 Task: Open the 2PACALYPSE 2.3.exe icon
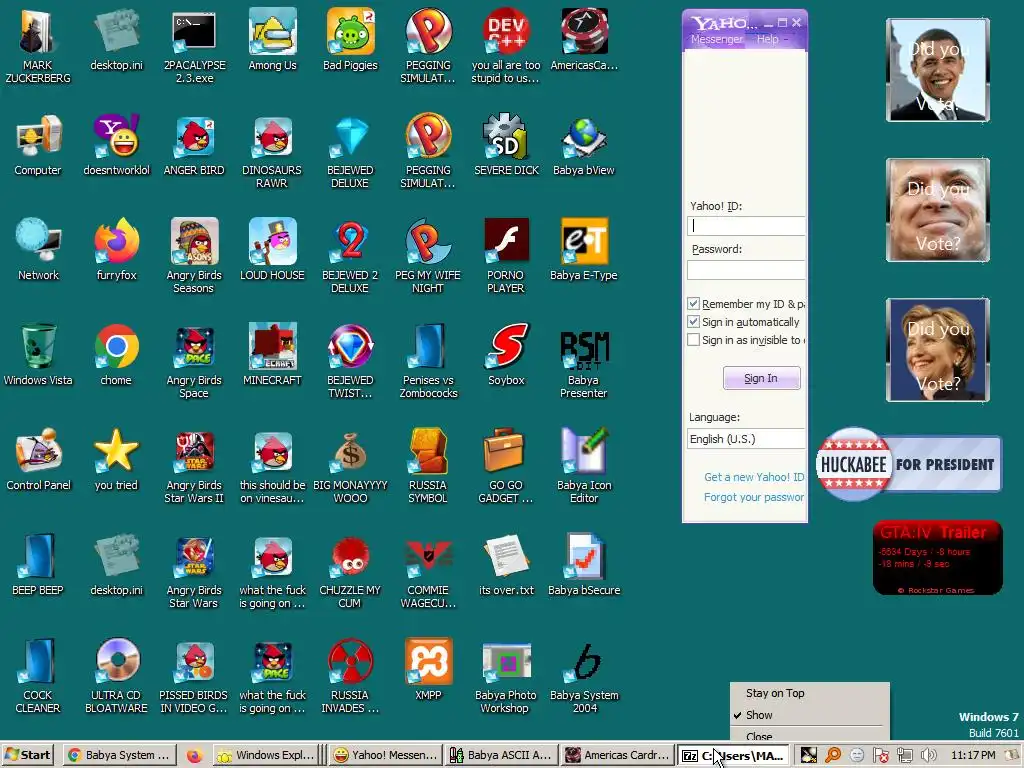click(x=194, y=46)
